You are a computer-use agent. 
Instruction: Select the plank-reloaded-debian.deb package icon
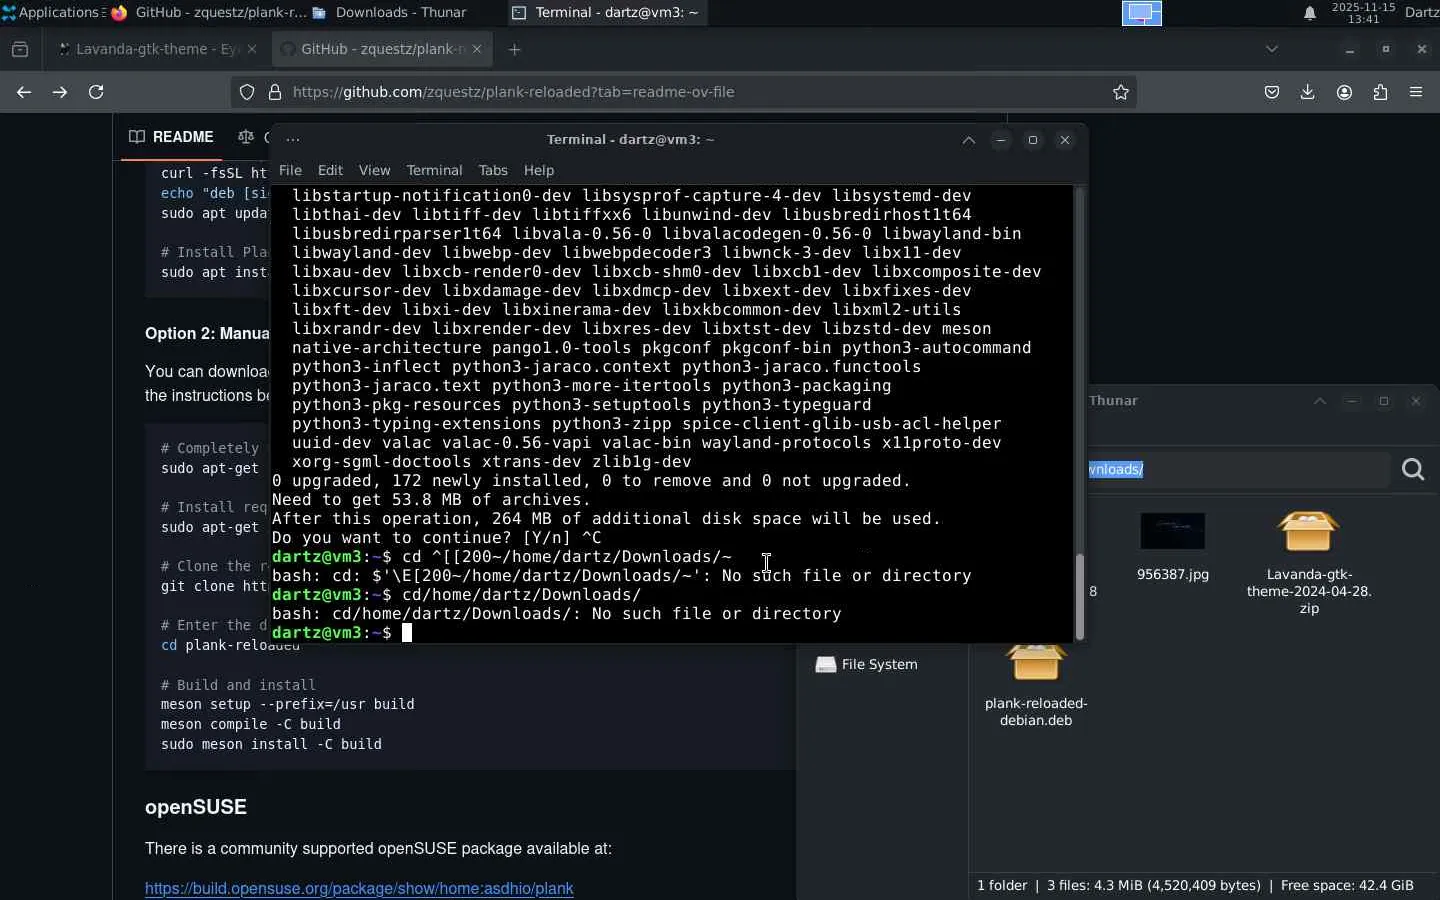(x=1035, y=662)
